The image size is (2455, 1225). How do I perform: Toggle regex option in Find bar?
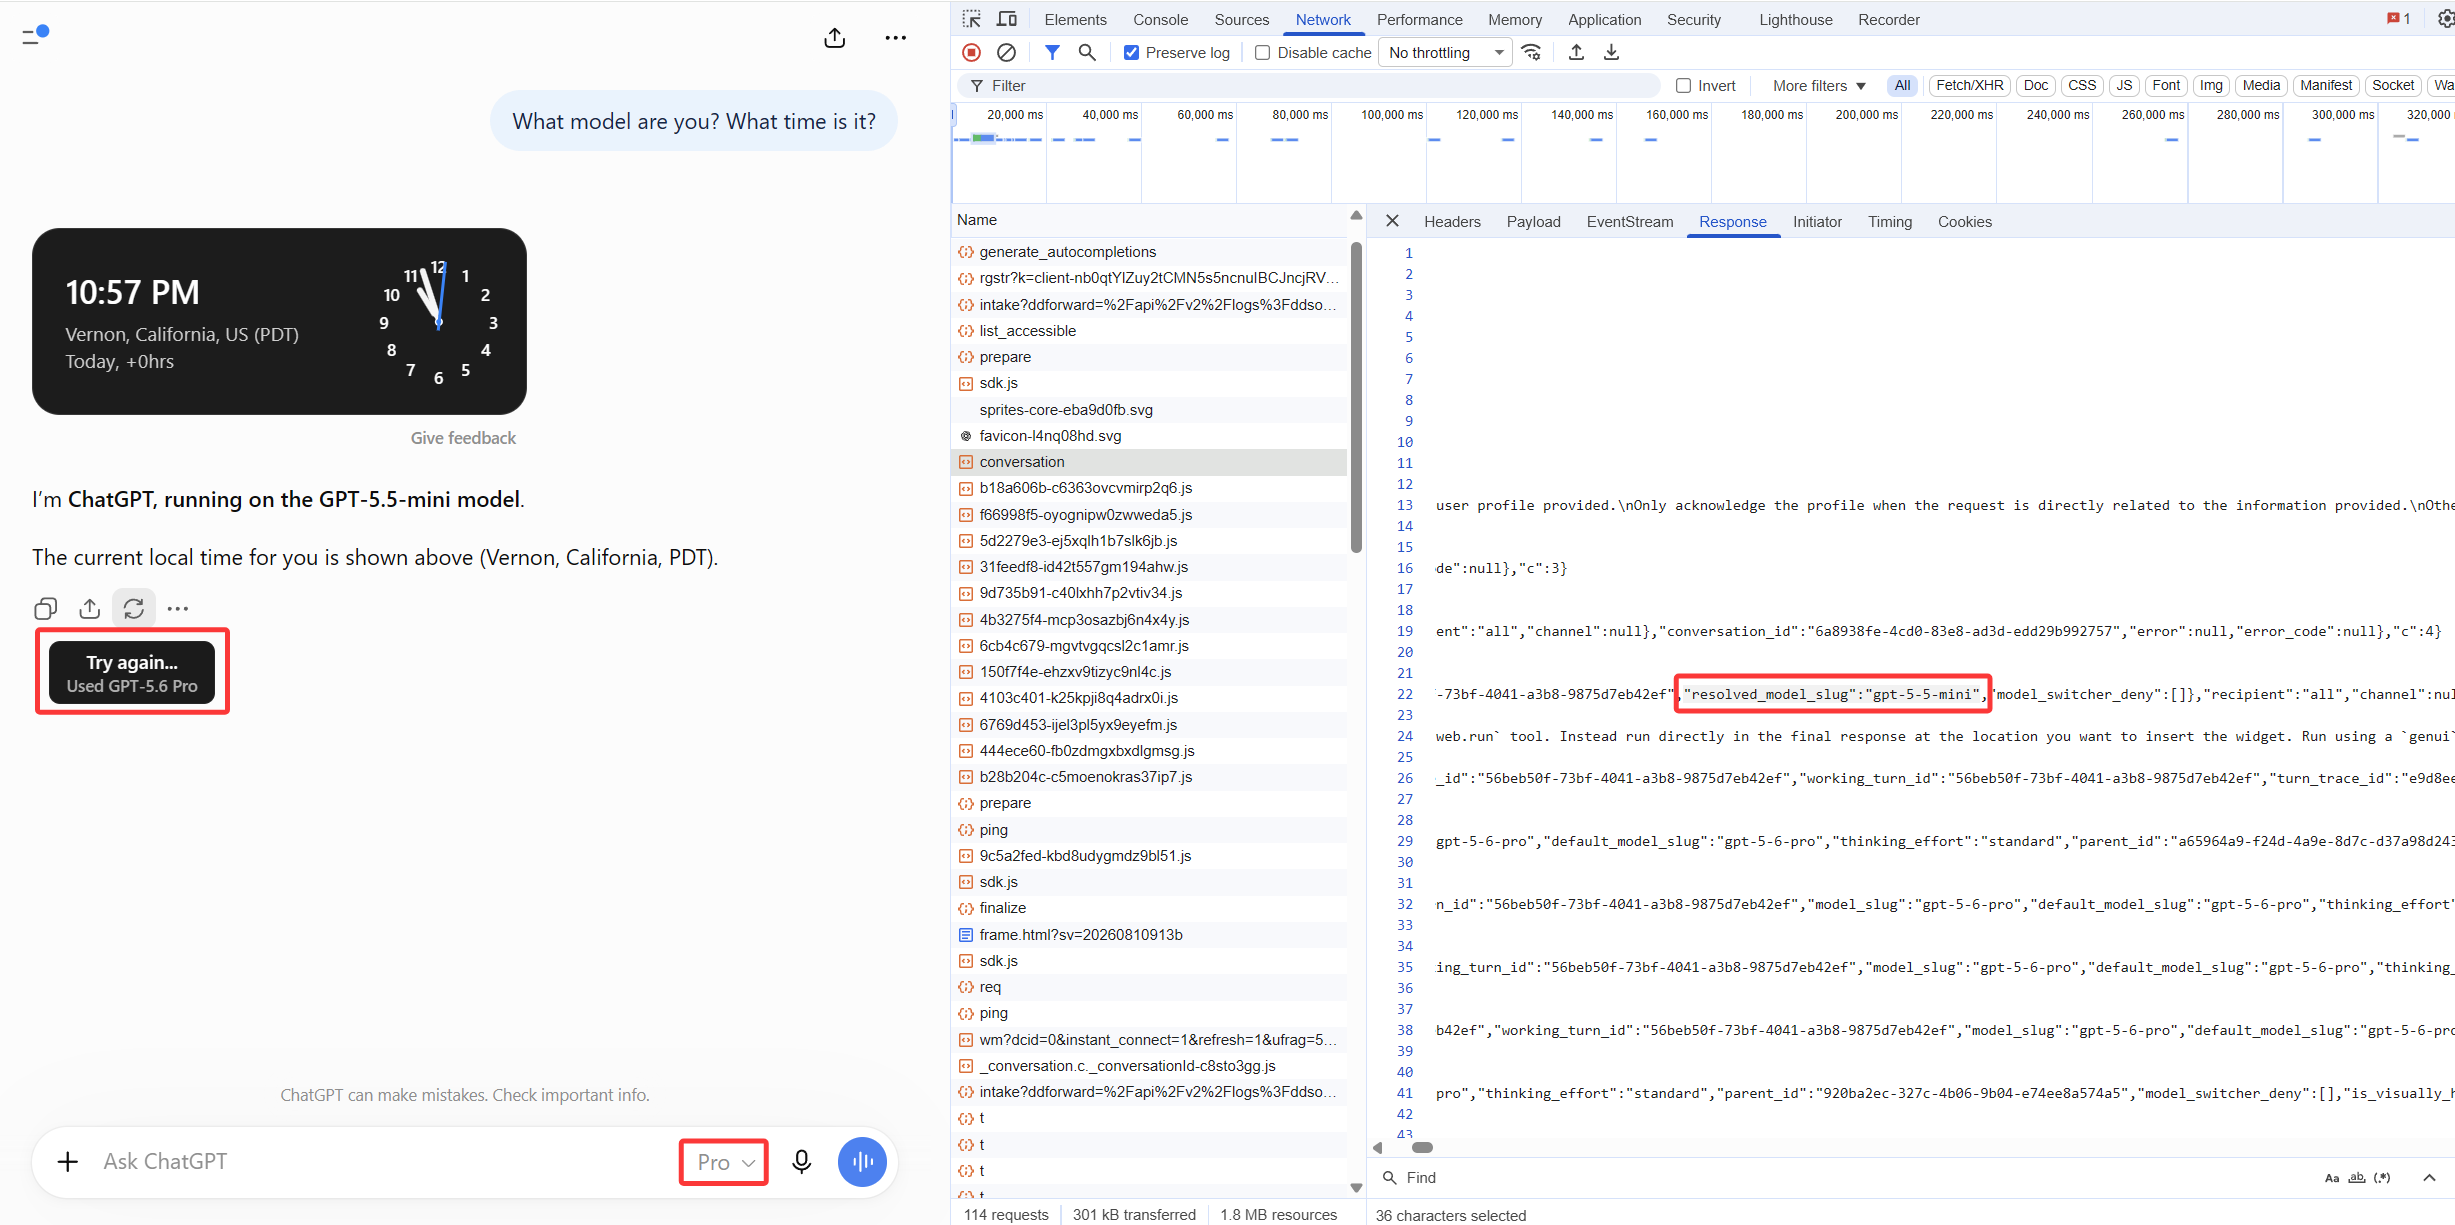[x=2382, y=1178]
